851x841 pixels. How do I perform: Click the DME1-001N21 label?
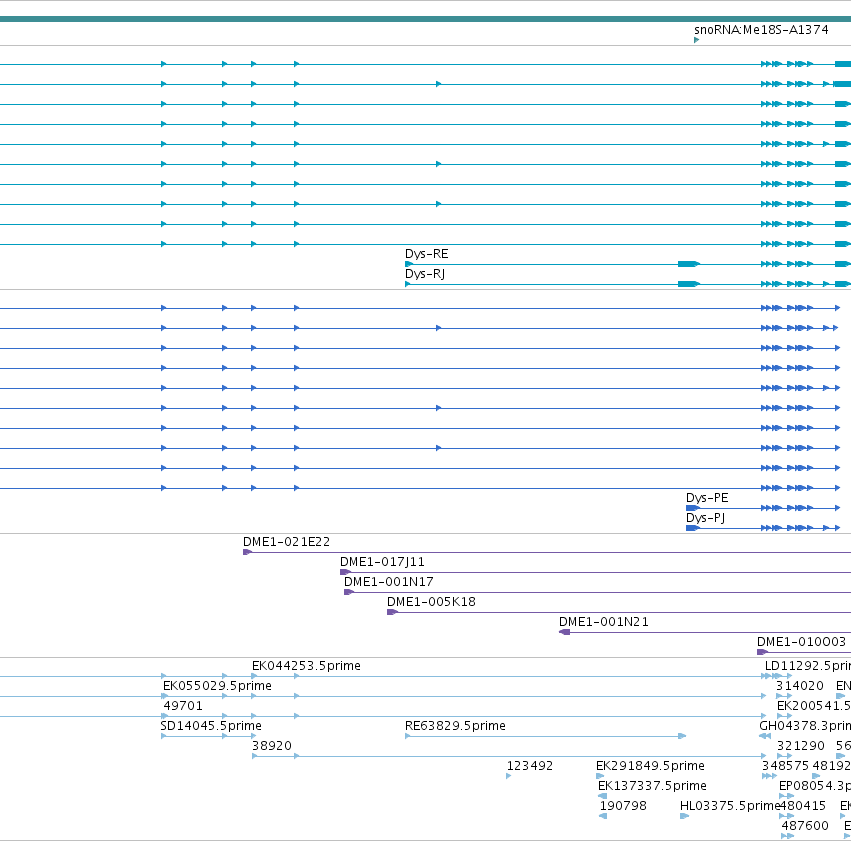pyautogui.click(x=604, y=622)
